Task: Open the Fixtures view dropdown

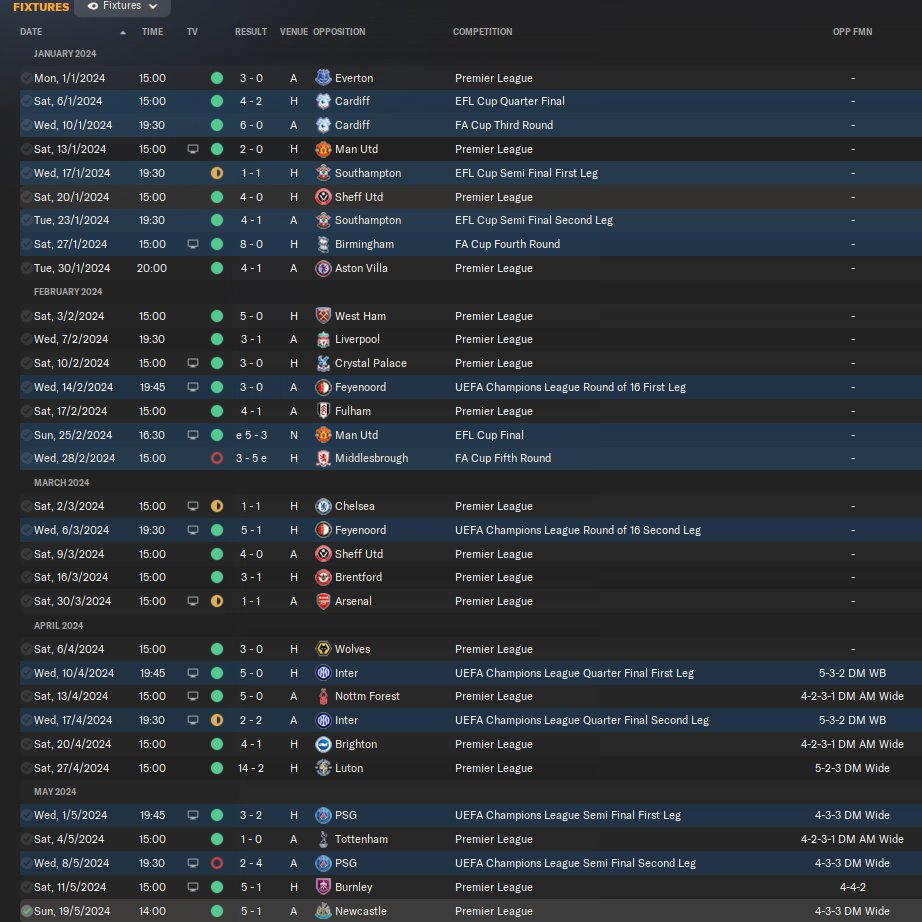Action: tap(122, 6)
